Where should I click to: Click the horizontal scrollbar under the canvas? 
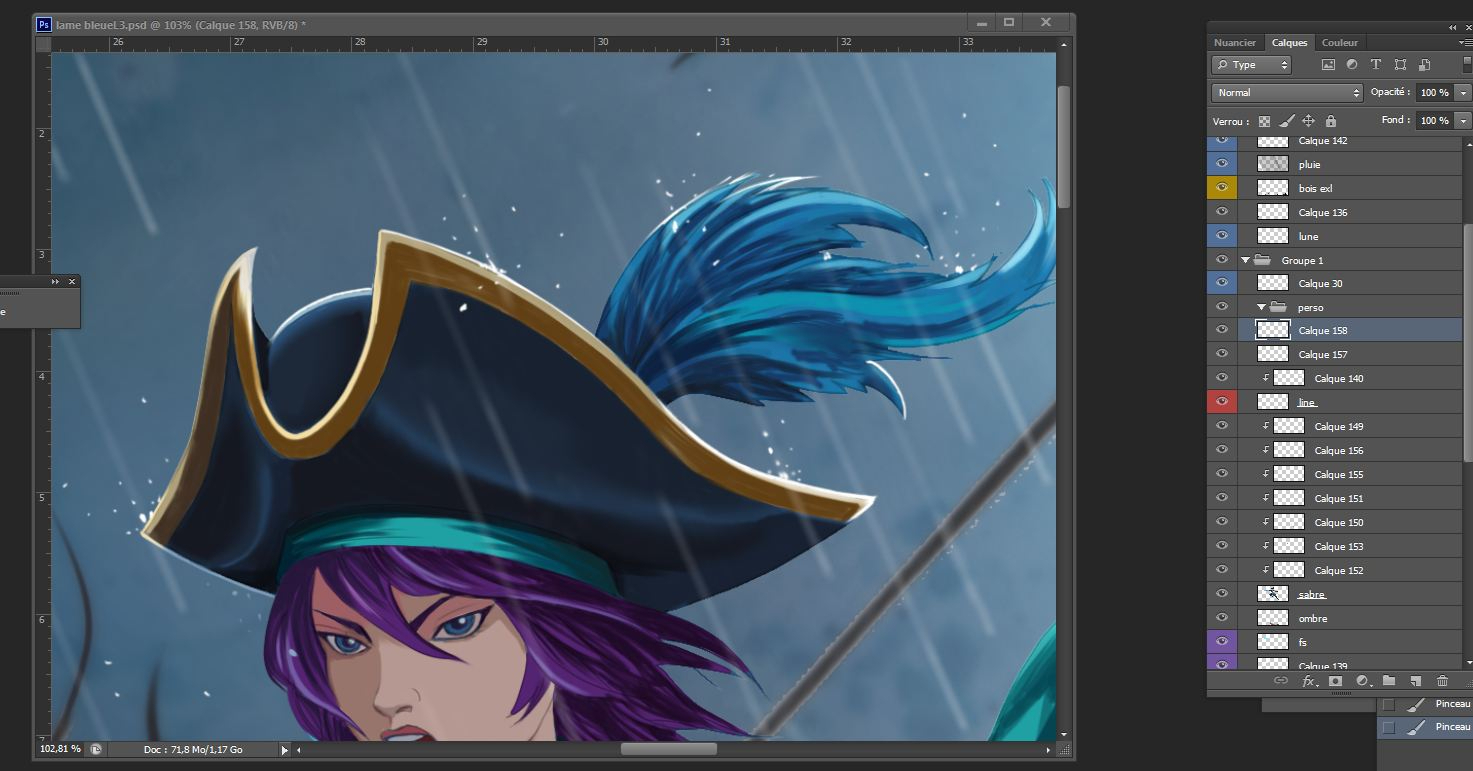668,749
